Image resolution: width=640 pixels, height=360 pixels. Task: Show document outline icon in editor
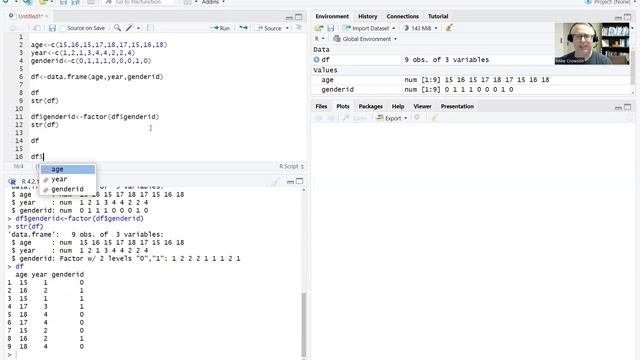pos(299,27)
